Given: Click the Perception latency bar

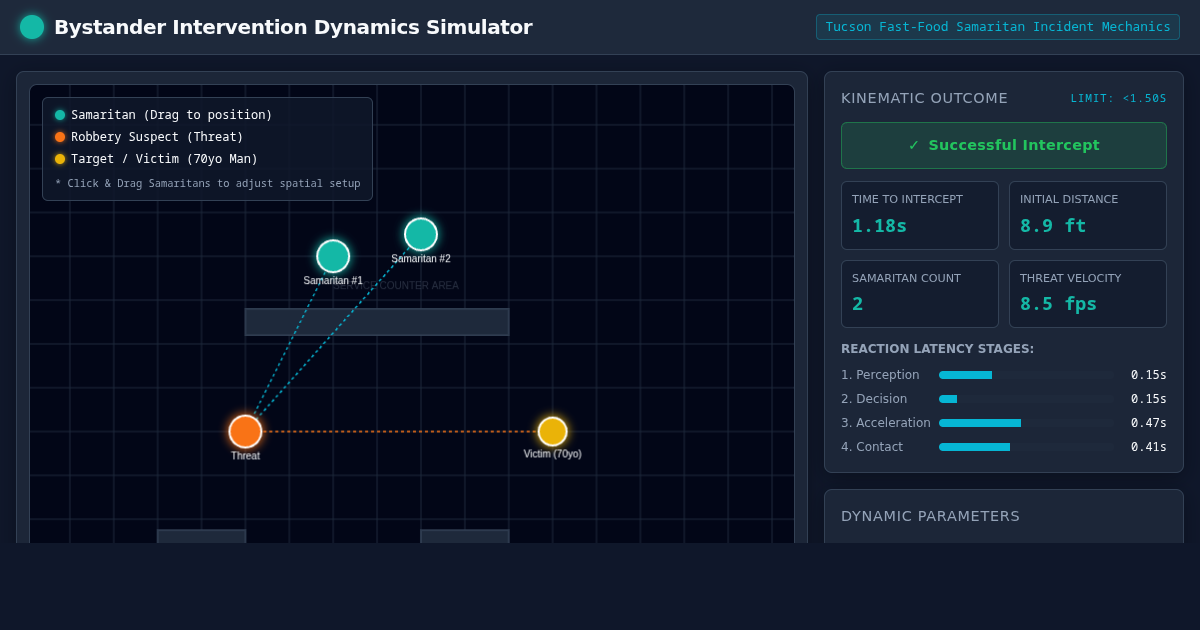Looking at the screenshot, I should (1026, 375).
